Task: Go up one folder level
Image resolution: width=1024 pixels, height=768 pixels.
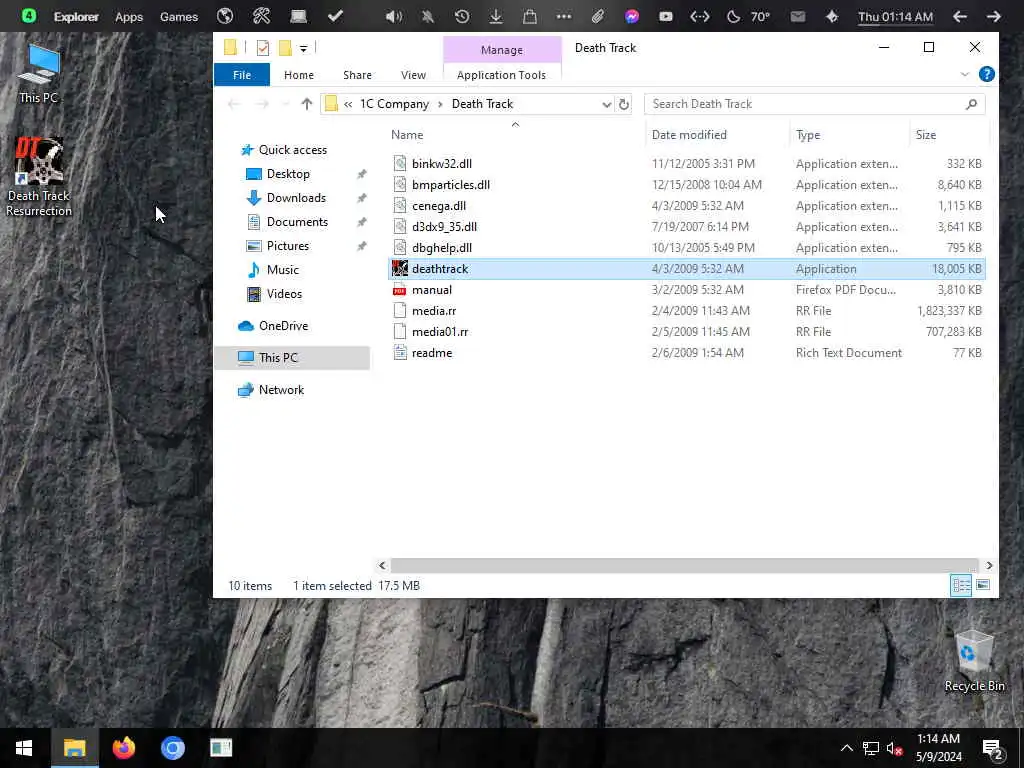Action: click(306, 104)
